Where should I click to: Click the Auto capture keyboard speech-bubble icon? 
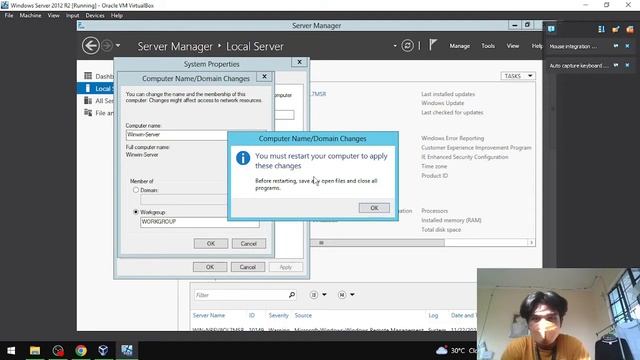click(616, 65)
